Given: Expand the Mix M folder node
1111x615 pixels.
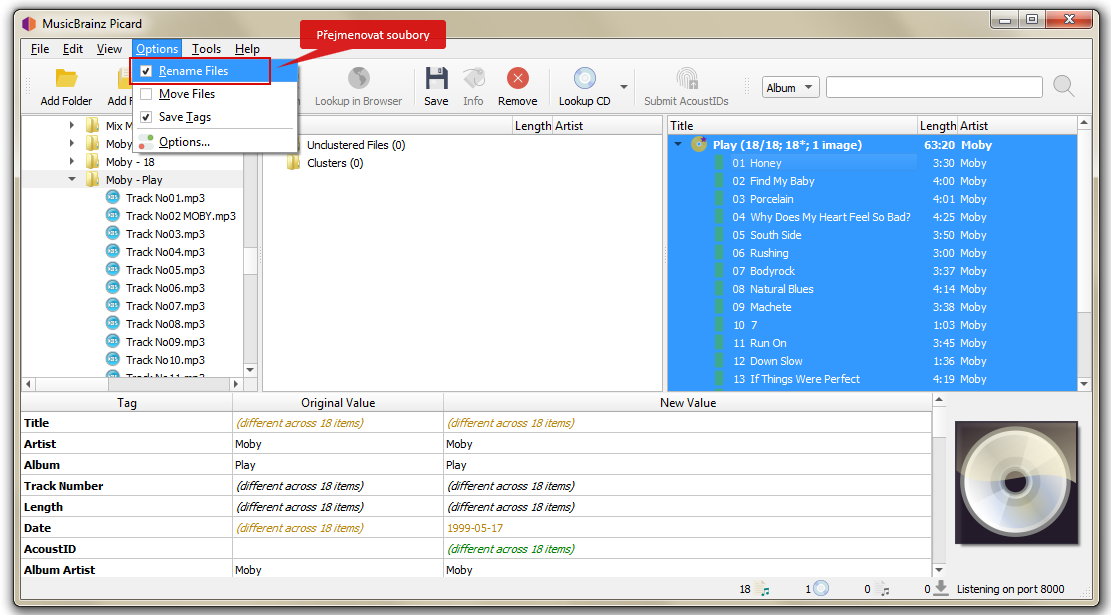Looking at the screenshot, I should tap(72, 125).
